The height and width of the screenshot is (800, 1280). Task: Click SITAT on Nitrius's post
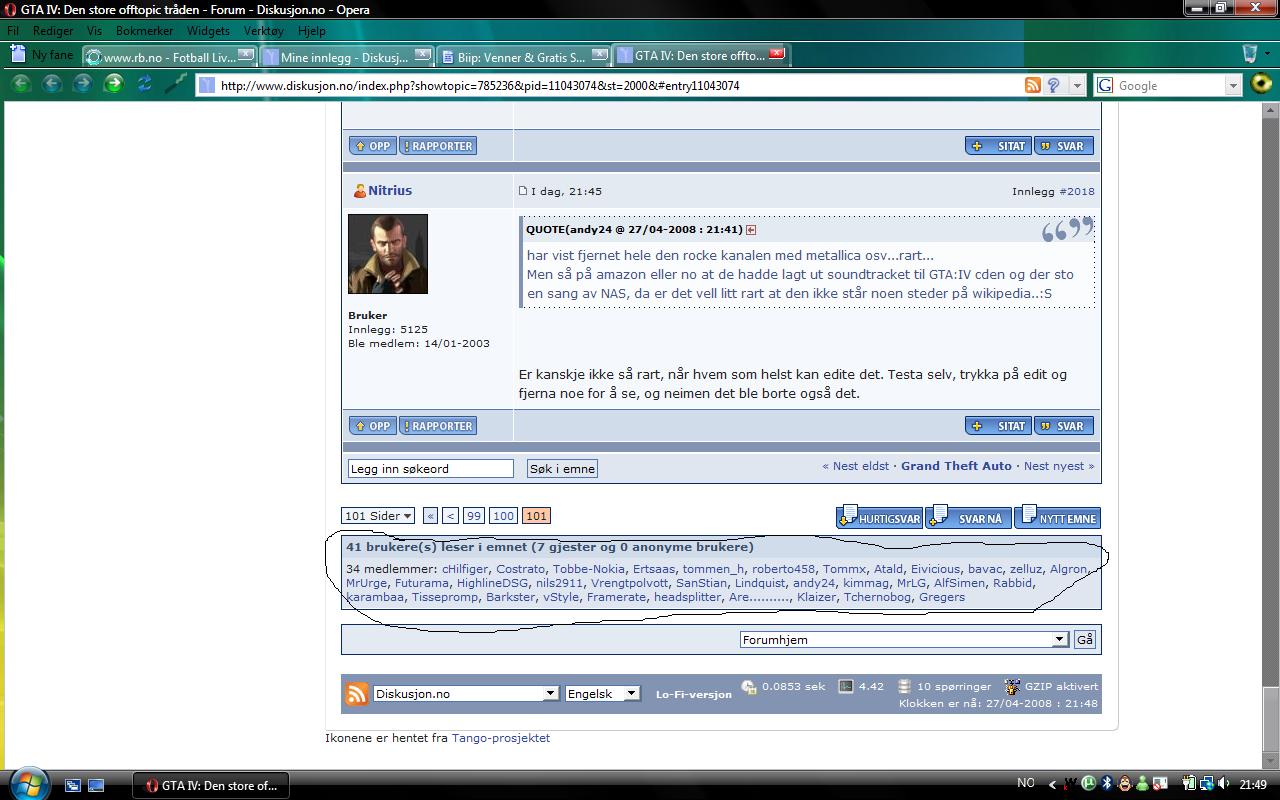998,425
